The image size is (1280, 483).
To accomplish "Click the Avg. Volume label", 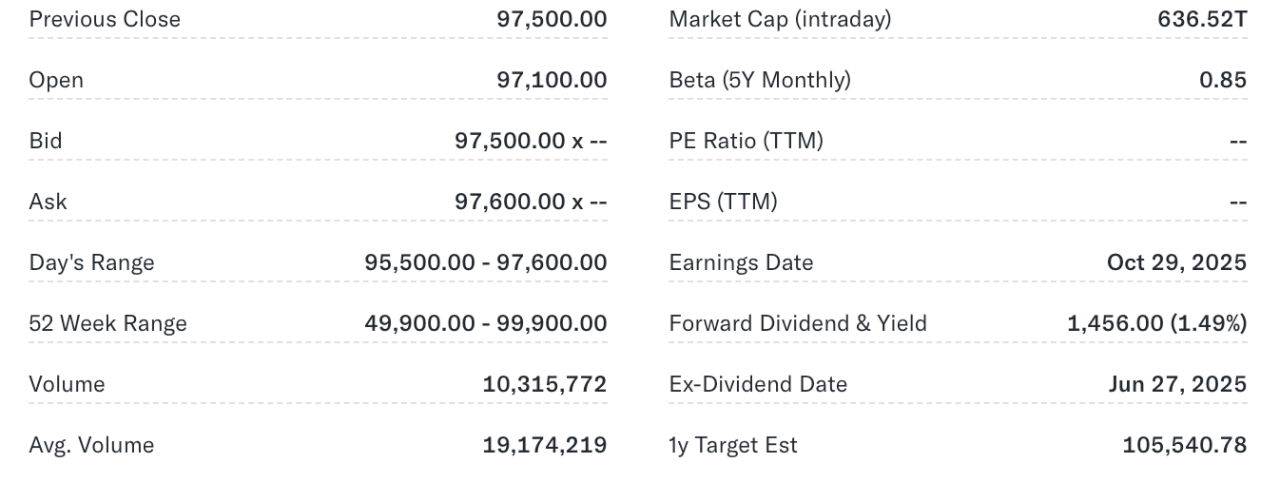I will 91,445.
